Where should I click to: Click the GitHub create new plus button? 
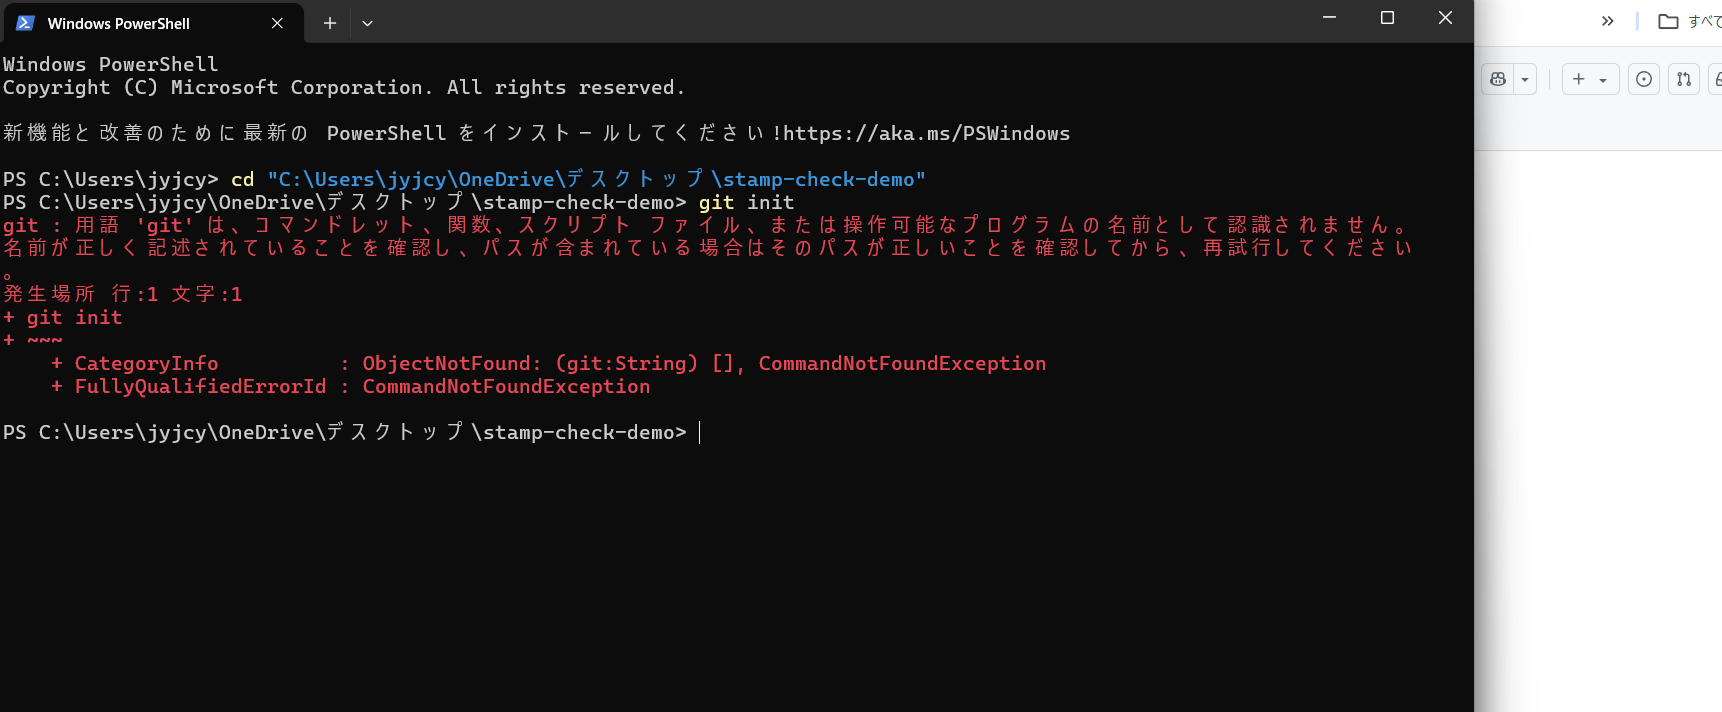1590,79
